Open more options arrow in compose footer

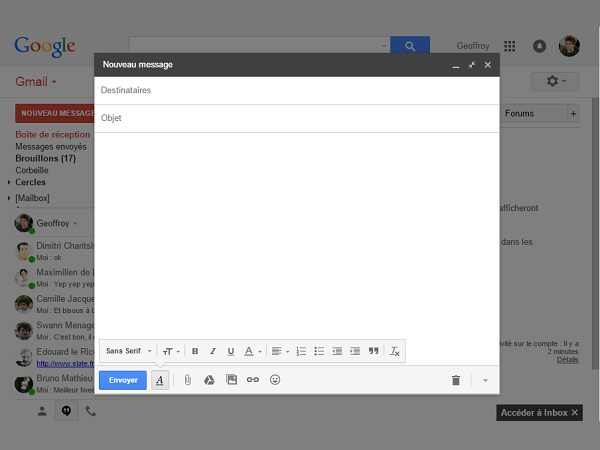point(485,380)
